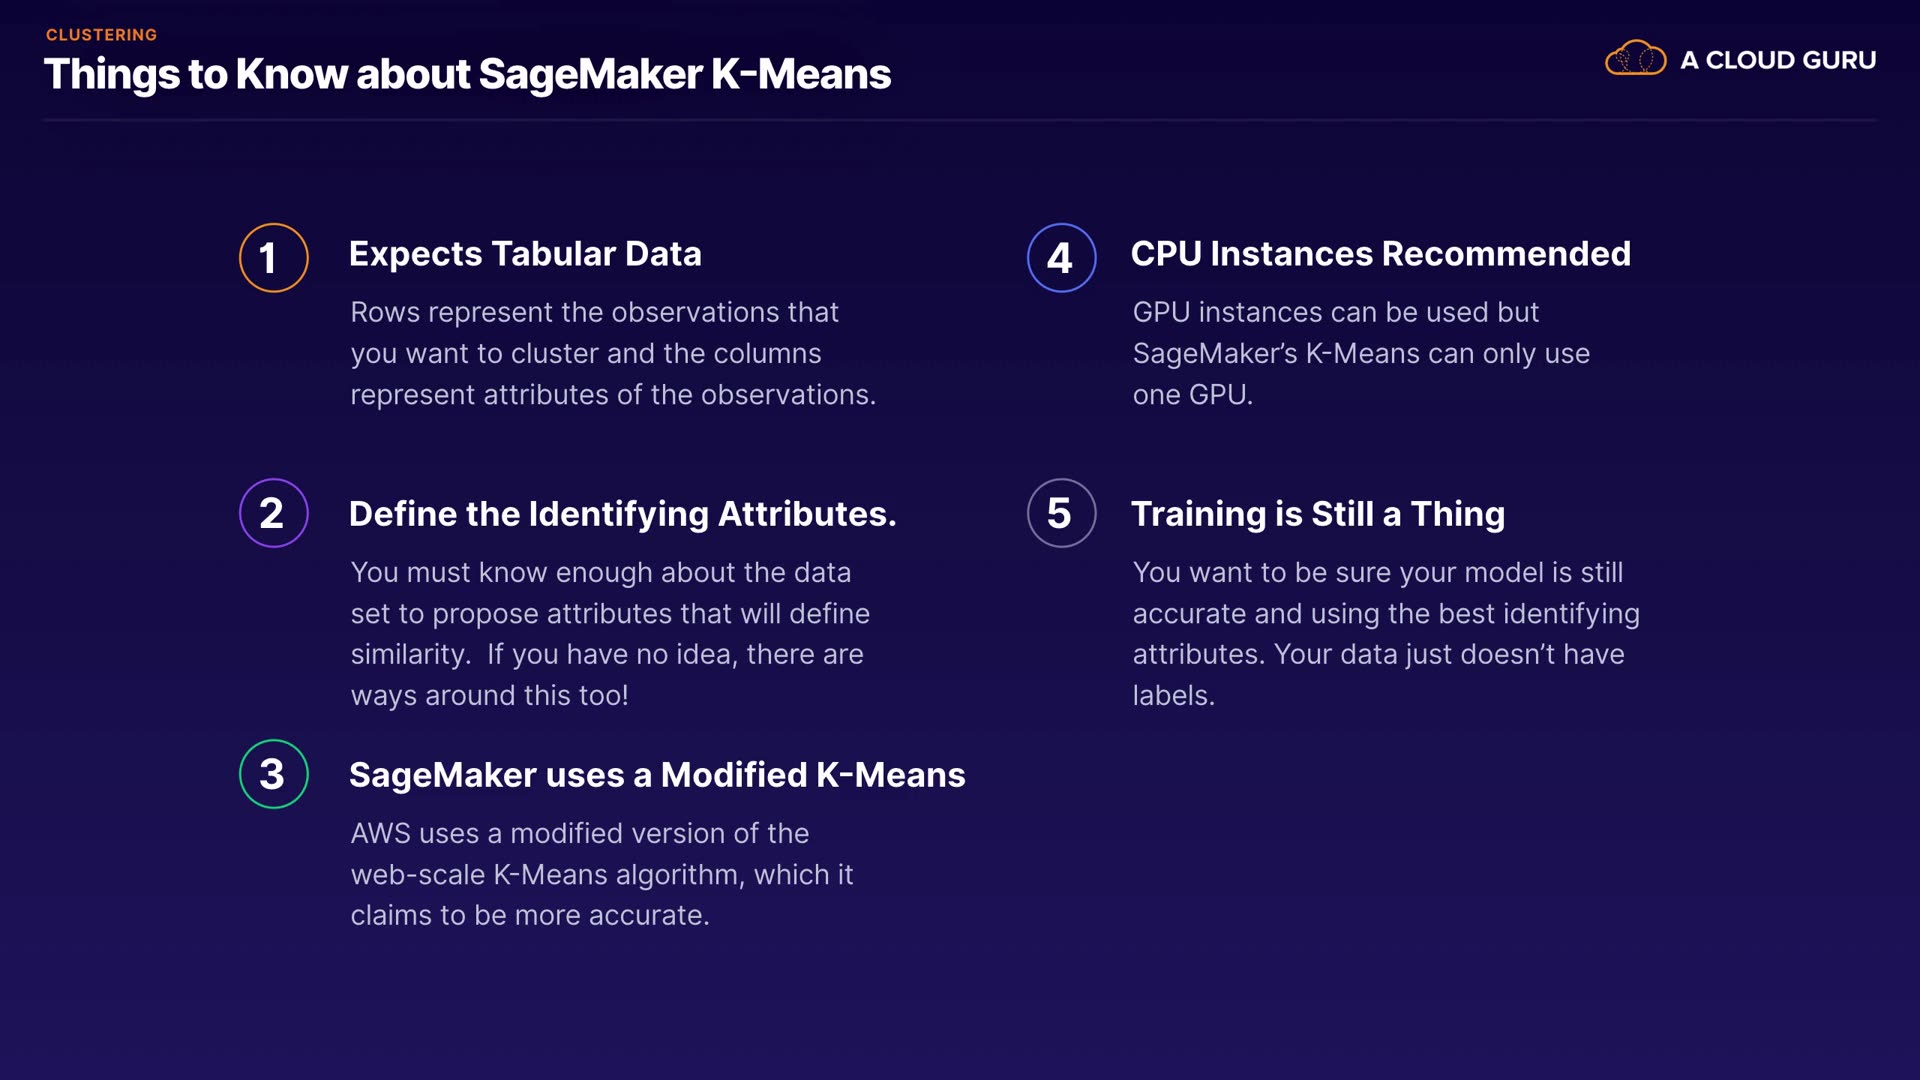Screen dimensions: 1920x1080
Task: Click the paragraph about proposing similarity attributes
Action: pos(610,634)
